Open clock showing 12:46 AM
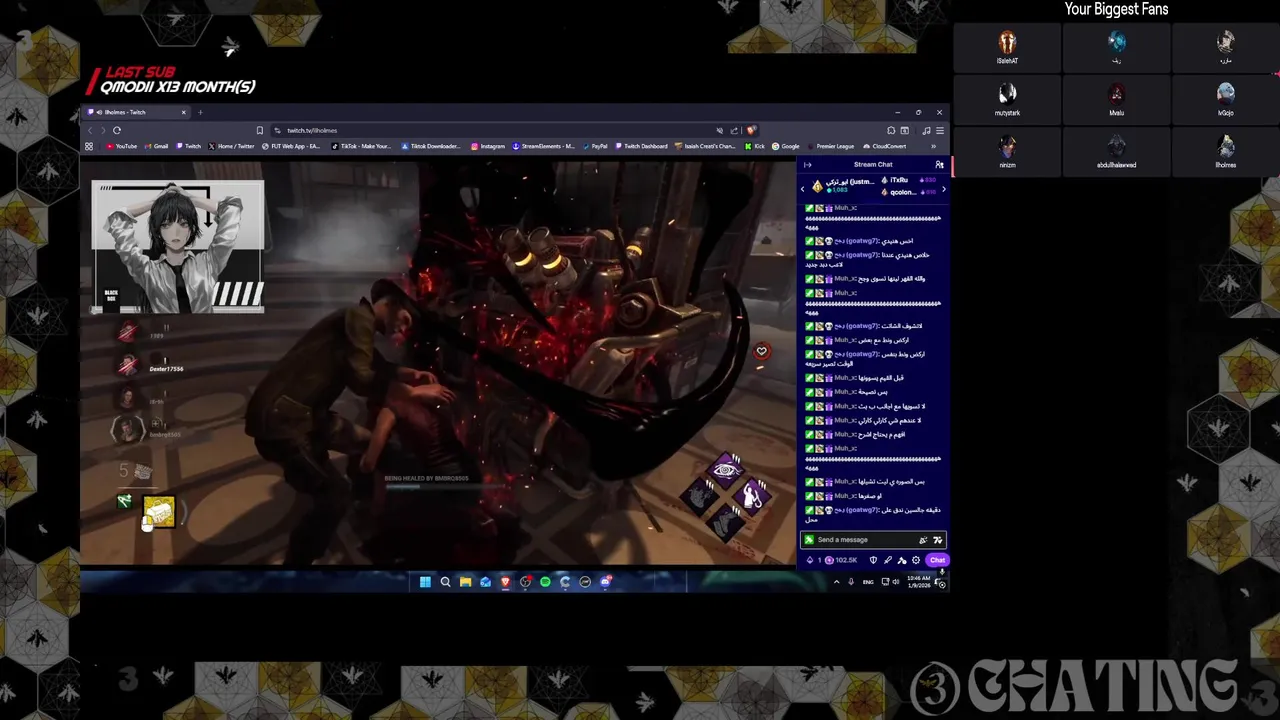 click(x=919, y=582)
